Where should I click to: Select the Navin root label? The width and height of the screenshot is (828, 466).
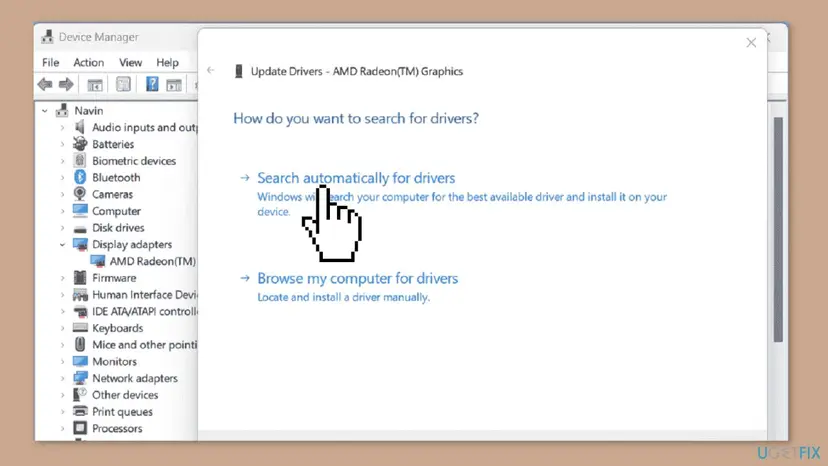89,110
